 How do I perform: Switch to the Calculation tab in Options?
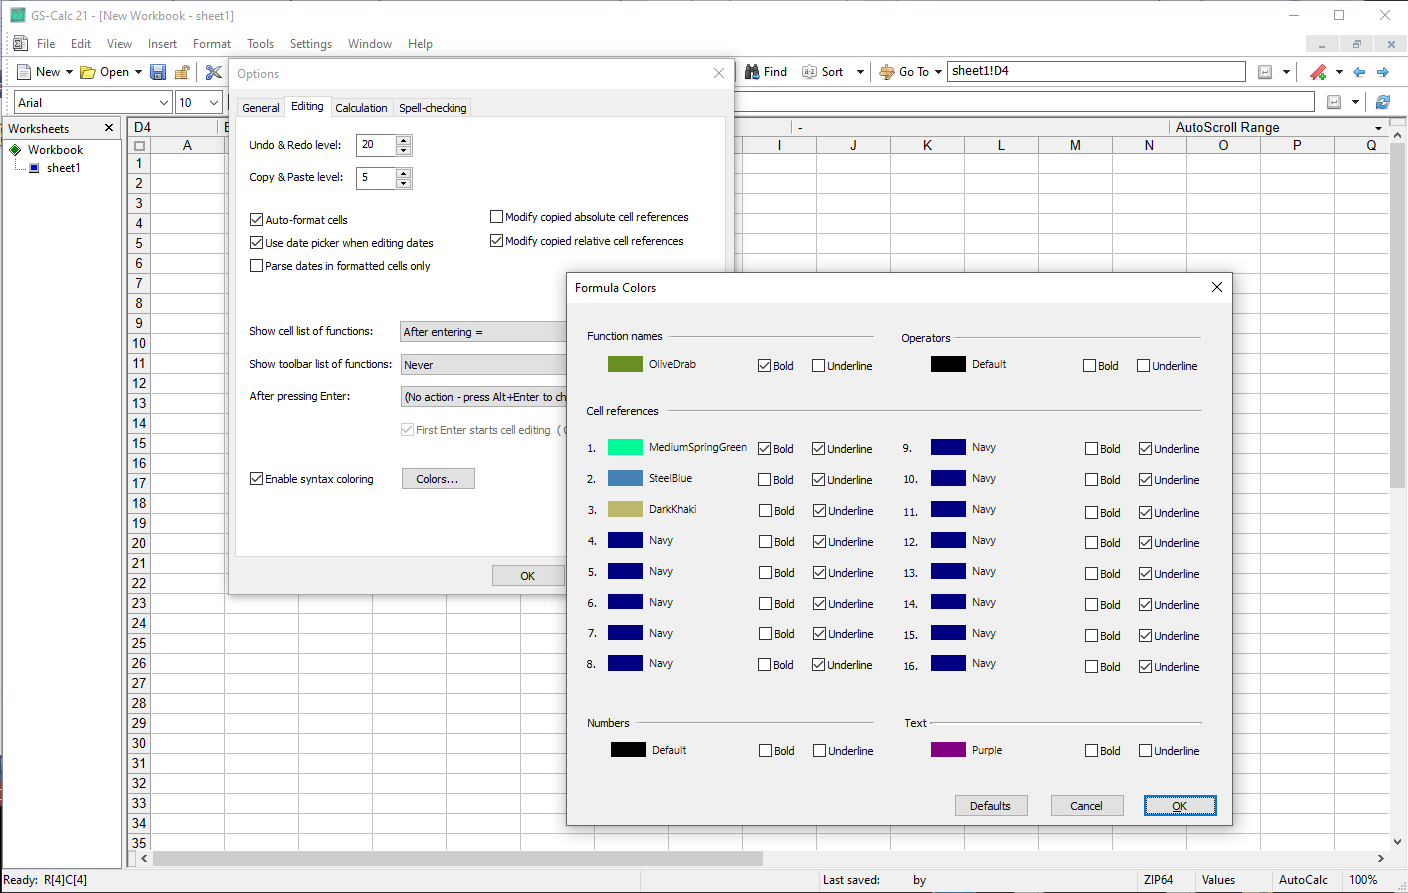[x=361, y=107]
